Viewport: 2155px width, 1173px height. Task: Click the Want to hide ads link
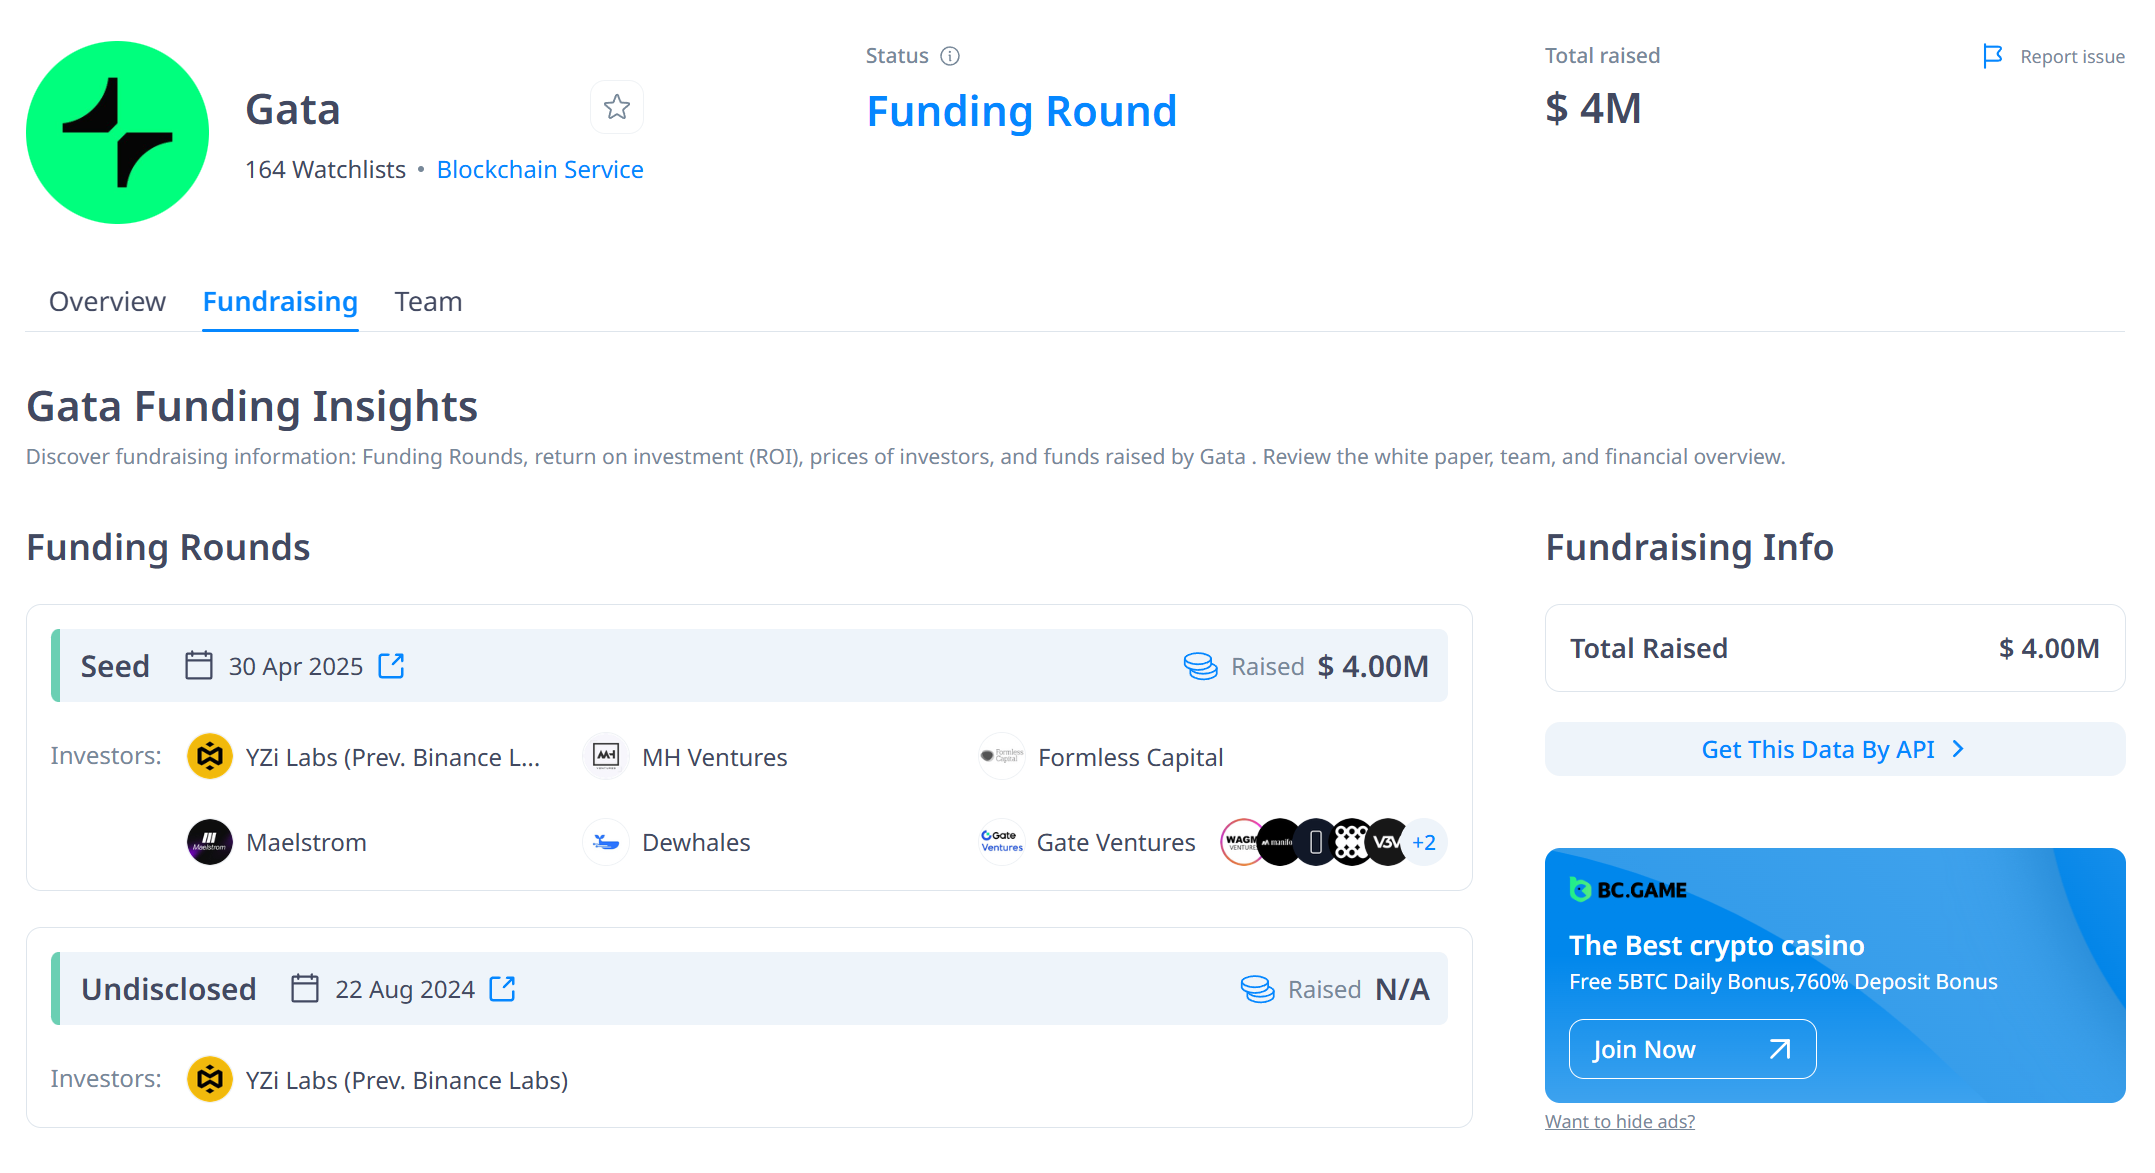click(x=1619, y=1122)
